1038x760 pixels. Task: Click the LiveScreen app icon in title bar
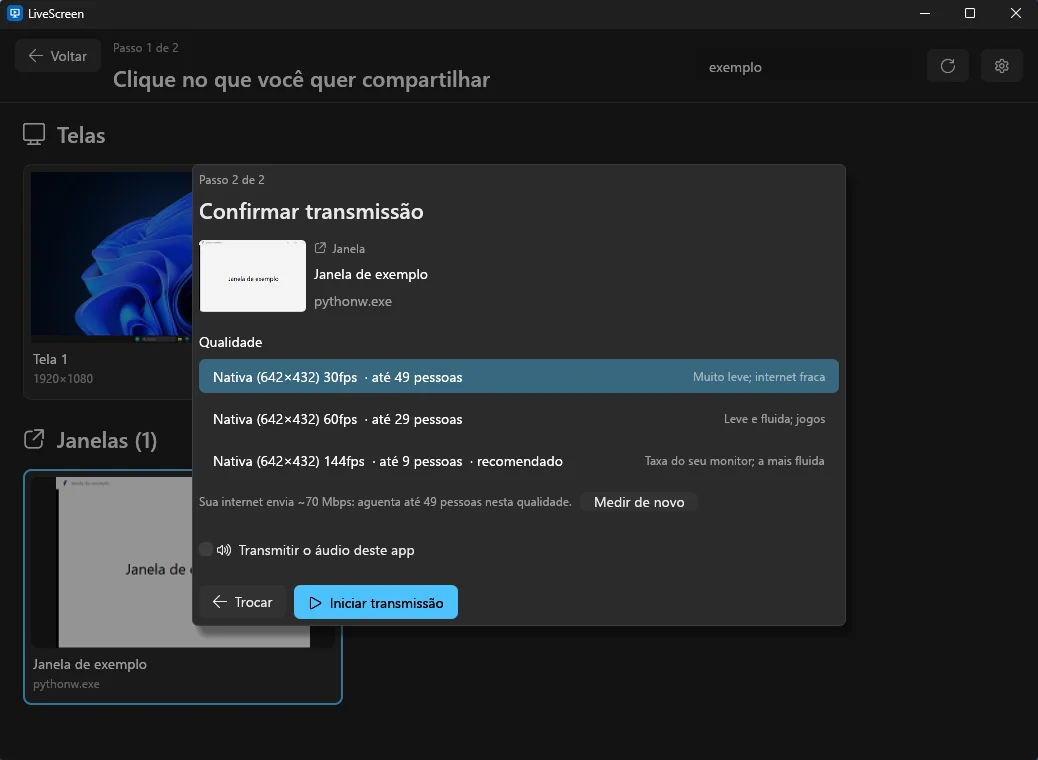point(15,13)
